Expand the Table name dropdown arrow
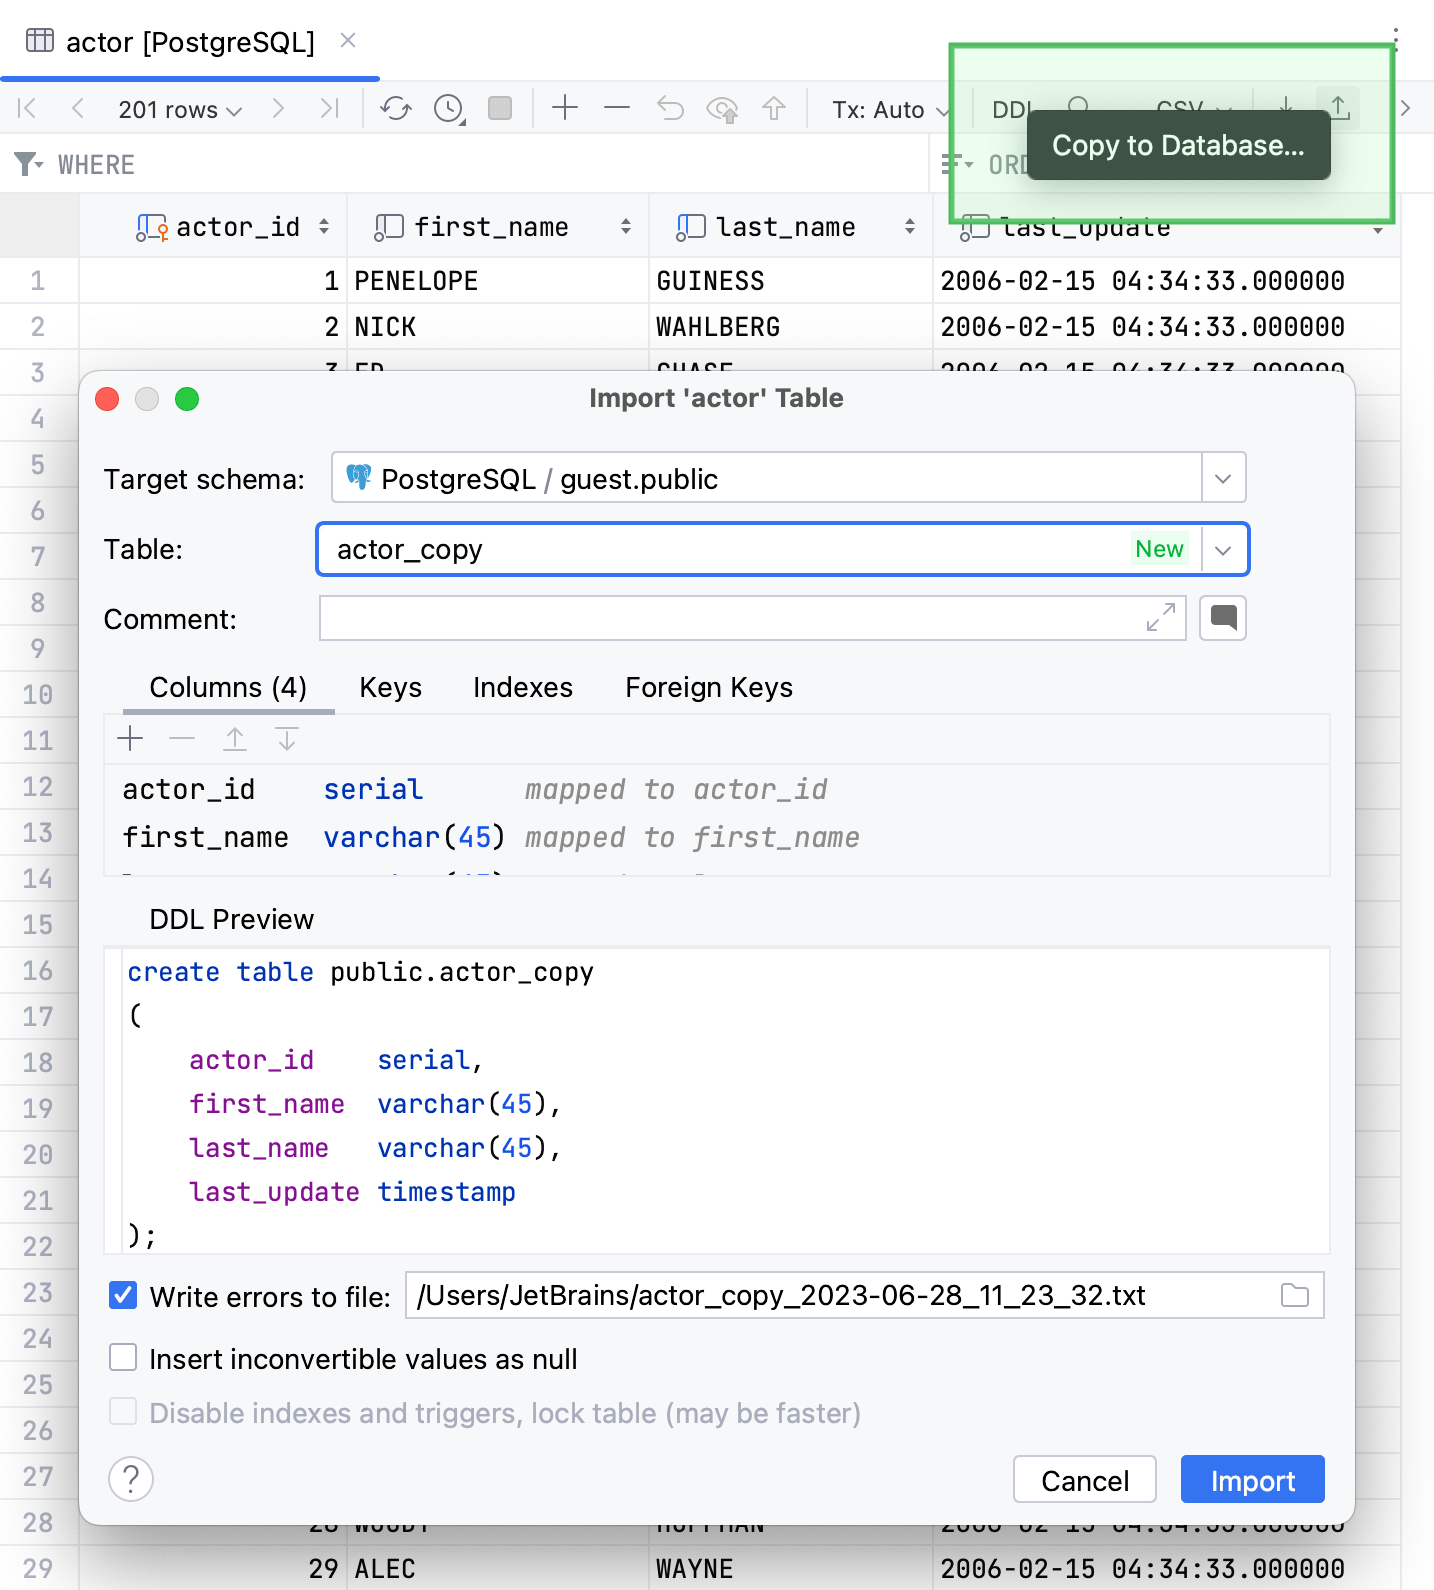The image size is (1434, 1590). tap(1223, 550)
